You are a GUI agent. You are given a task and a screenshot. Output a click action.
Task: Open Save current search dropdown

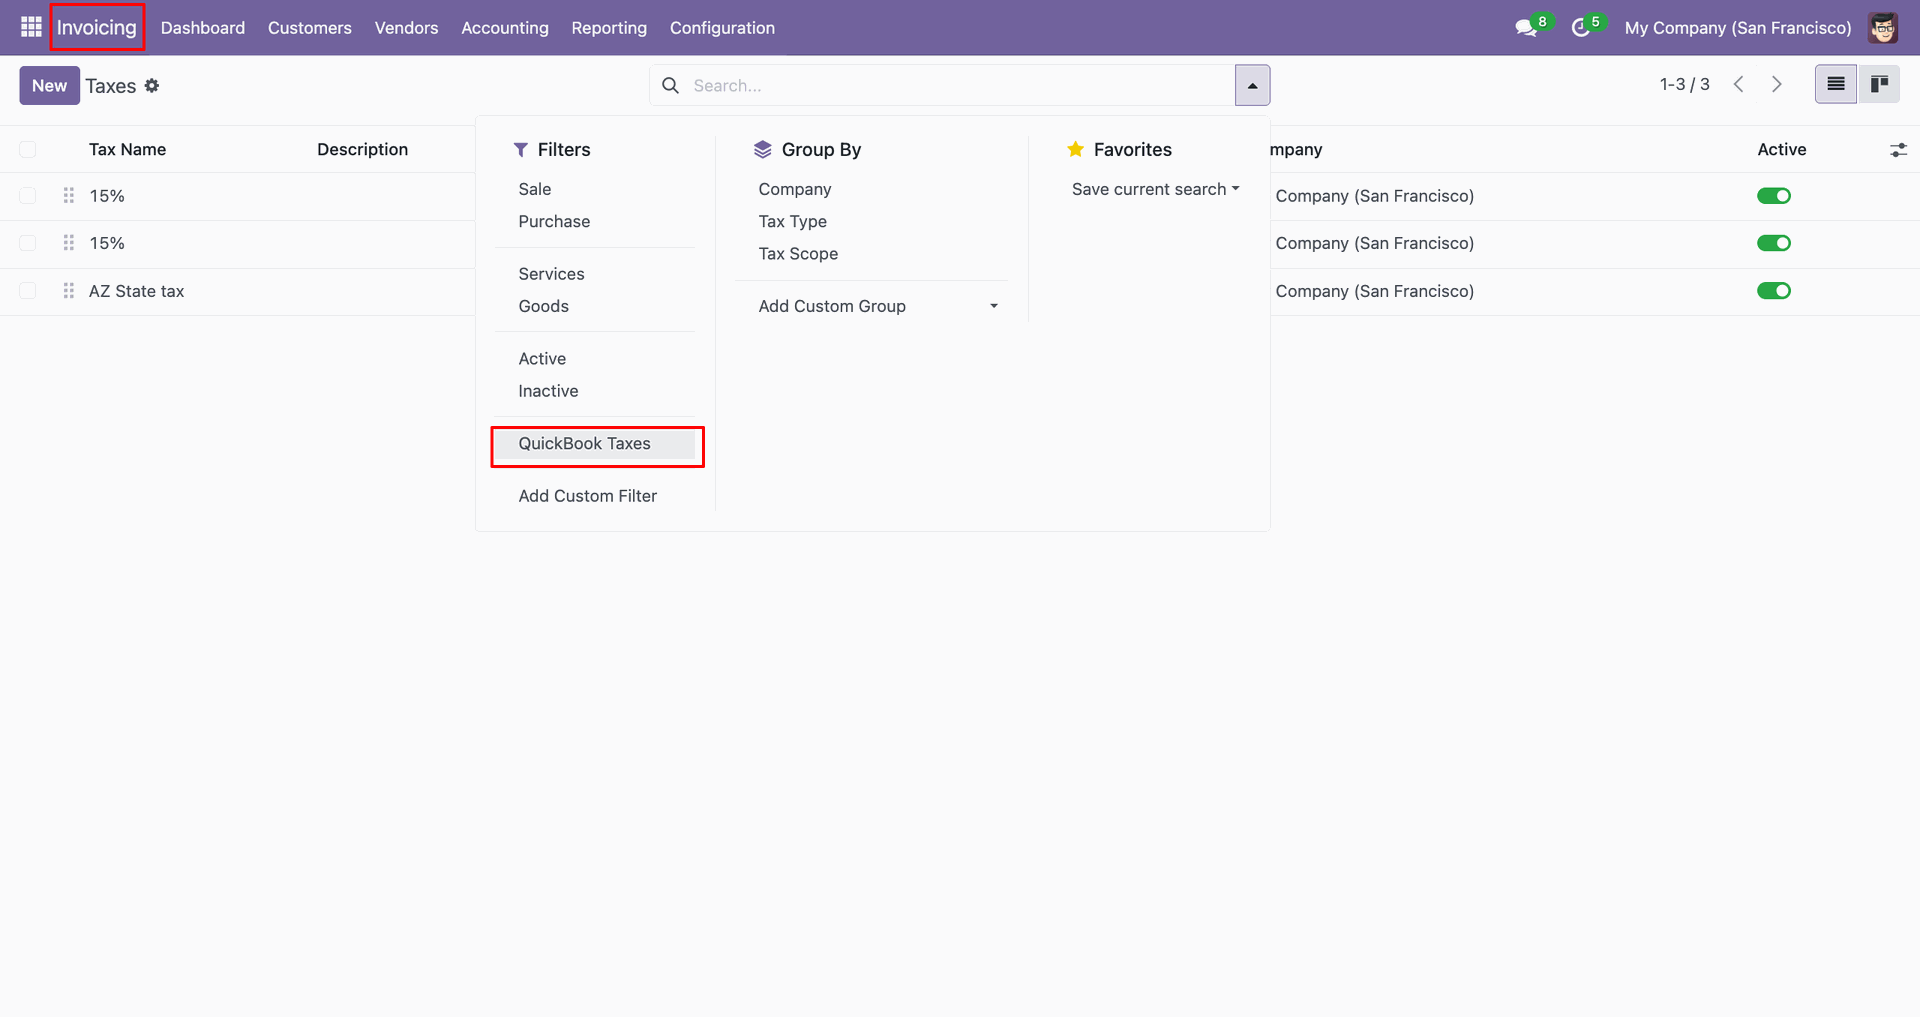click(1155, 189)
